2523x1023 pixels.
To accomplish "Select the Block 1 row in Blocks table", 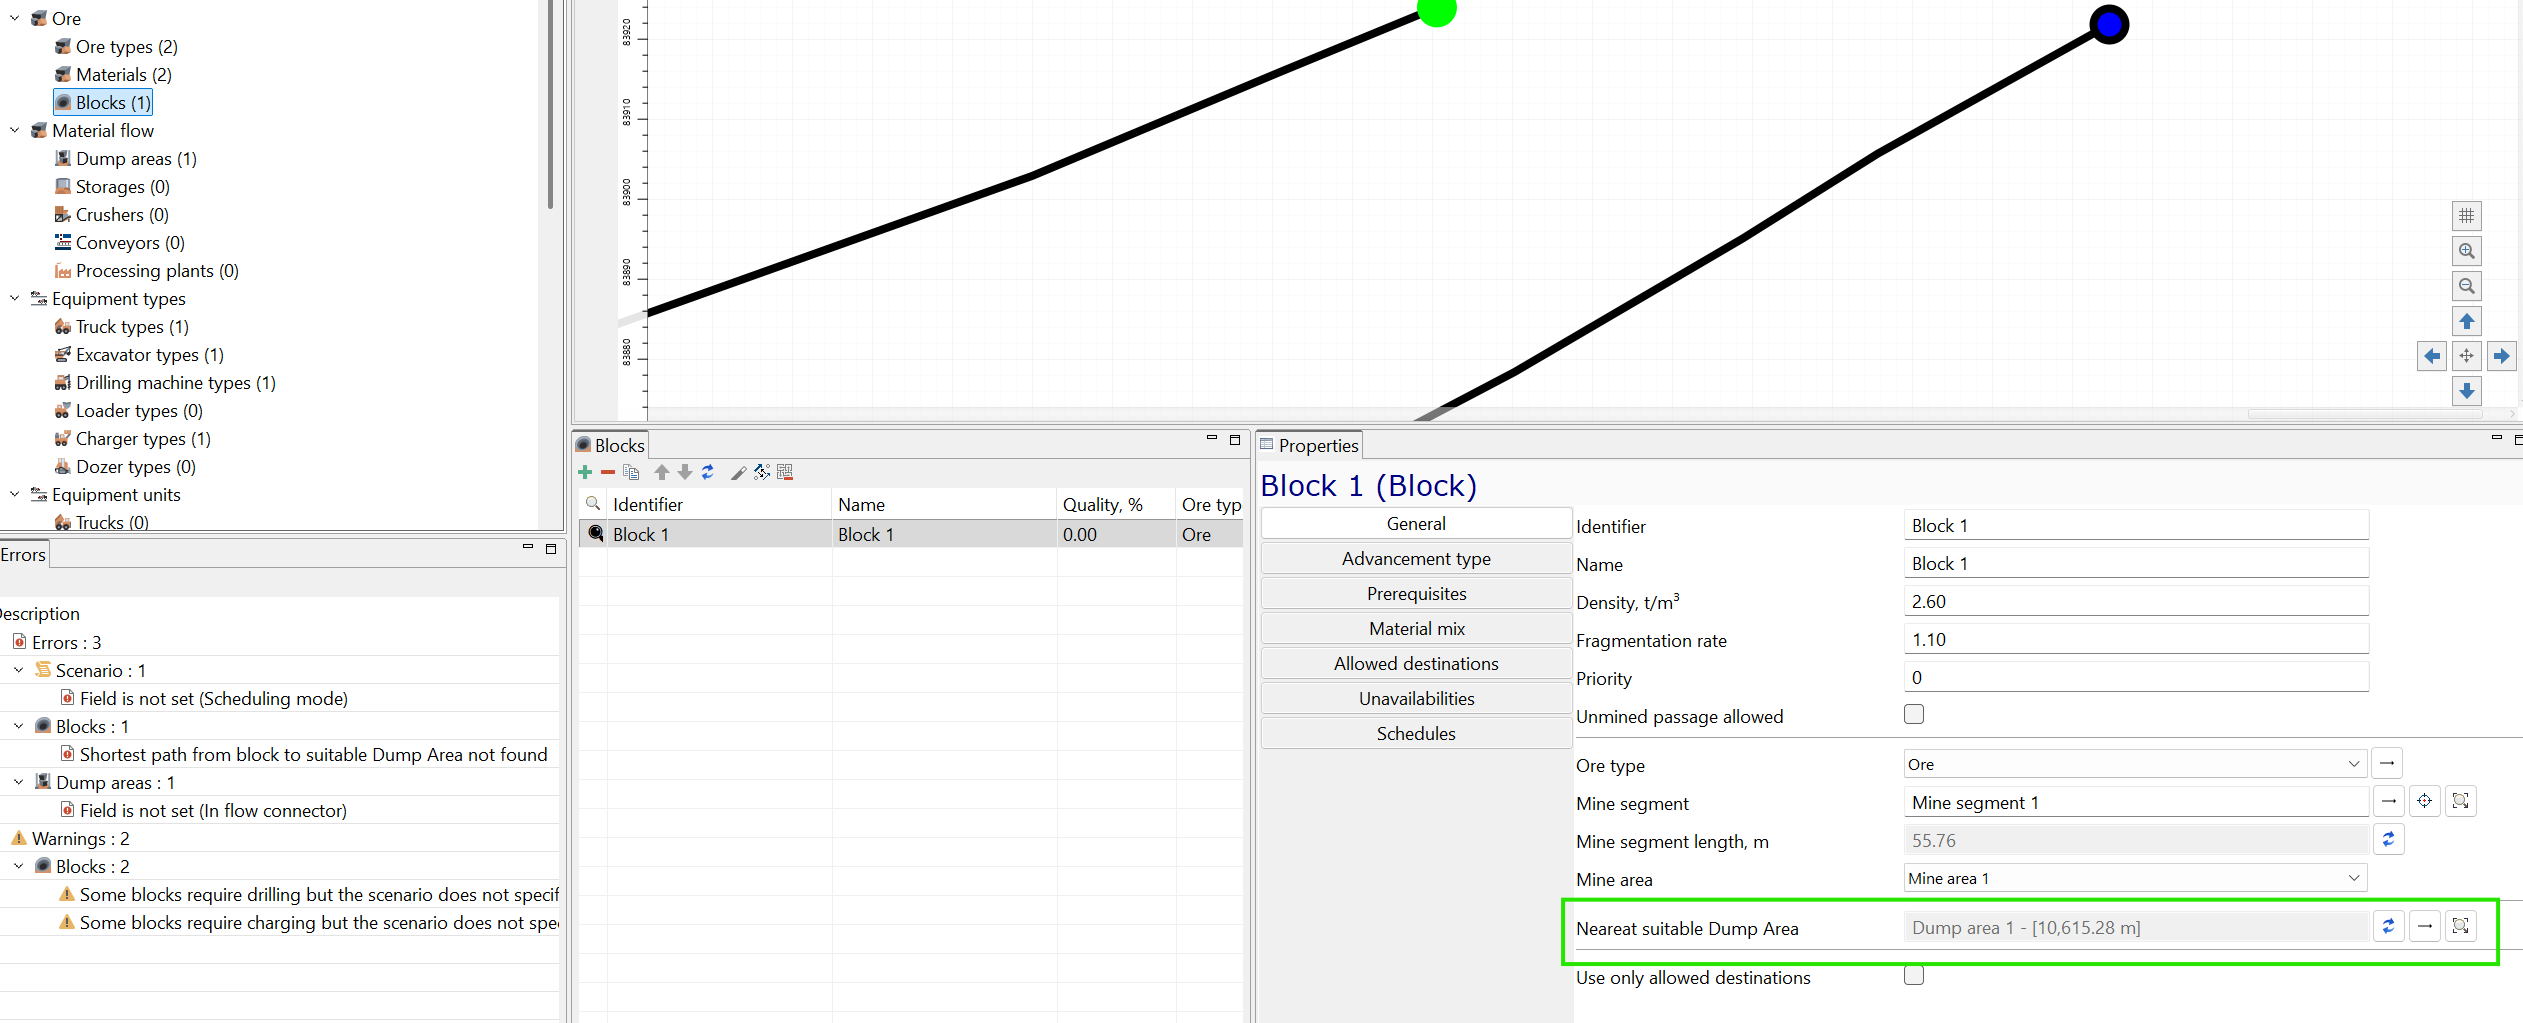I will 911,534.
